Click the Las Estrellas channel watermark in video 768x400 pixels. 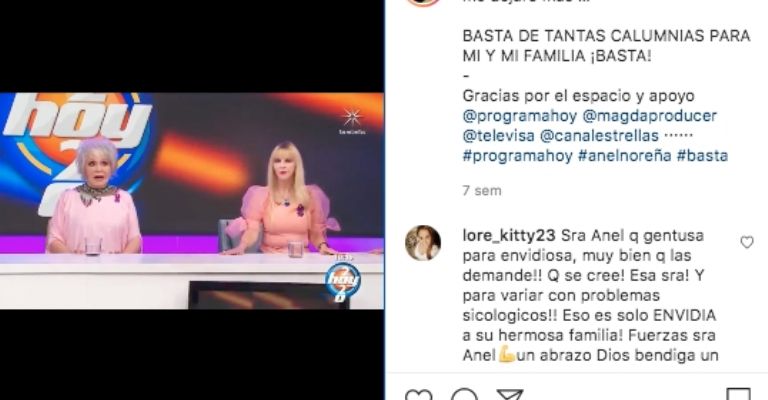(352, 121)
